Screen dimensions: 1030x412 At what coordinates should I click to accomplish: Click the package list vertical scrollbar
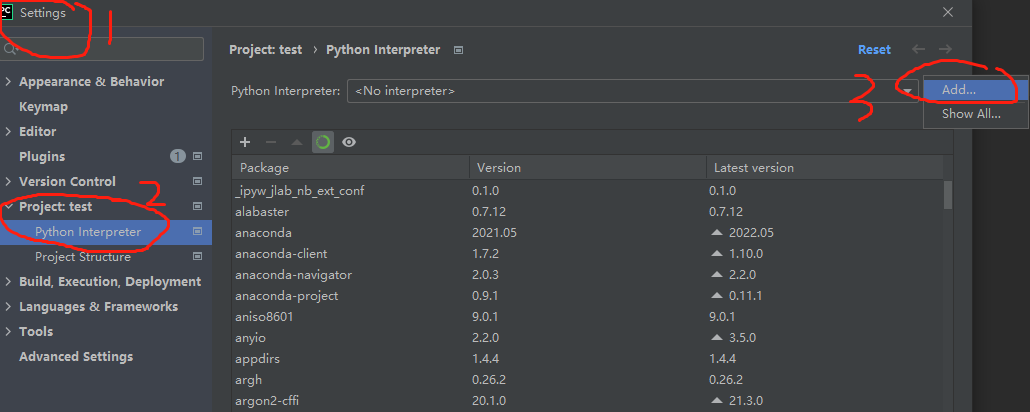click(947, 193)
